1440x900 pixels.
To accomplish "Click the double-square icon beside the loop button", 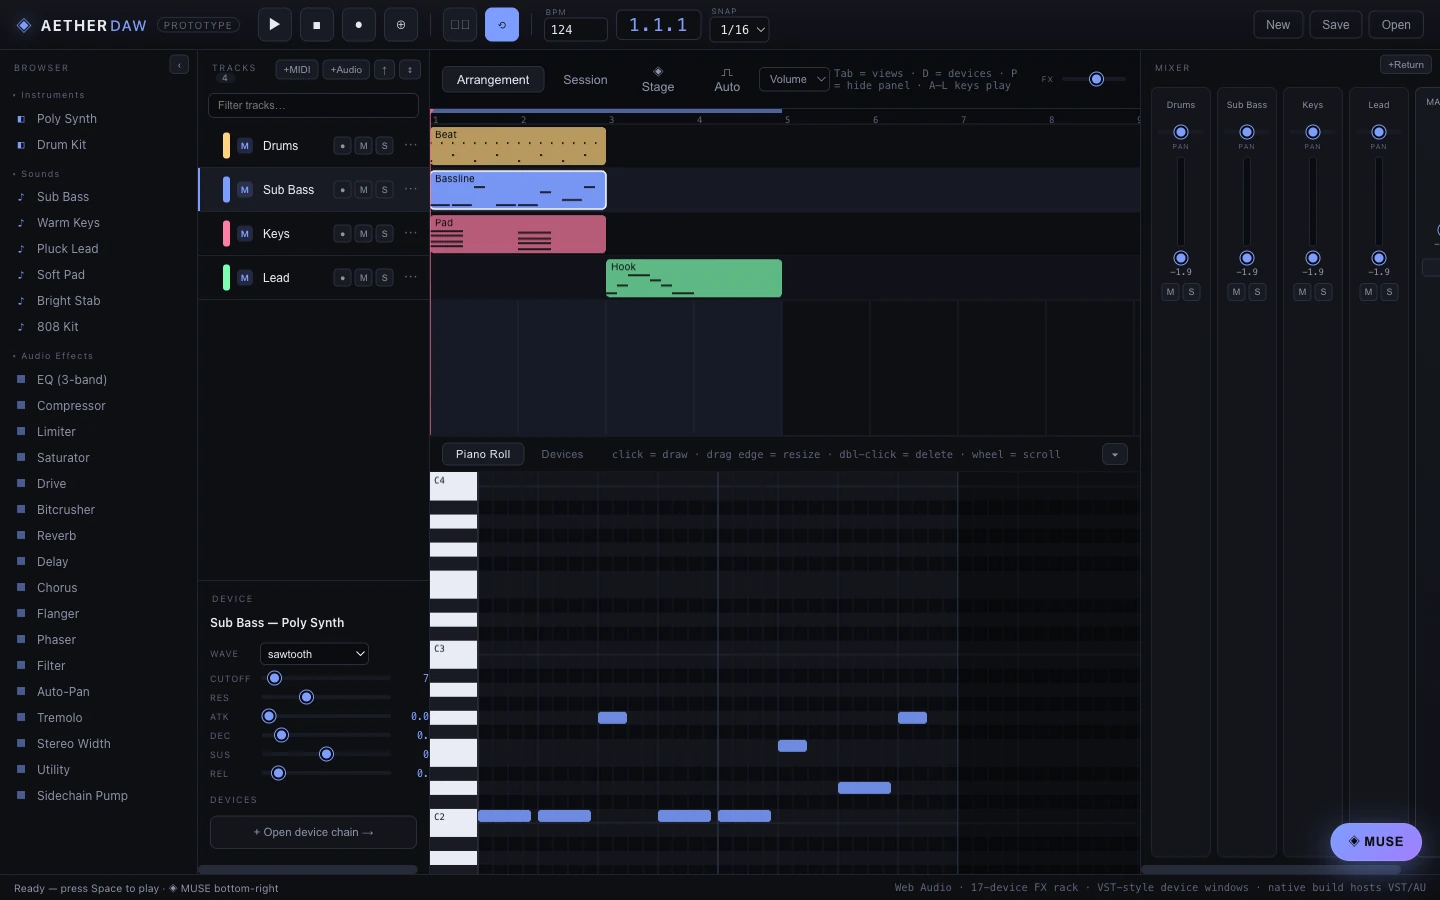I will pos(460,25).
